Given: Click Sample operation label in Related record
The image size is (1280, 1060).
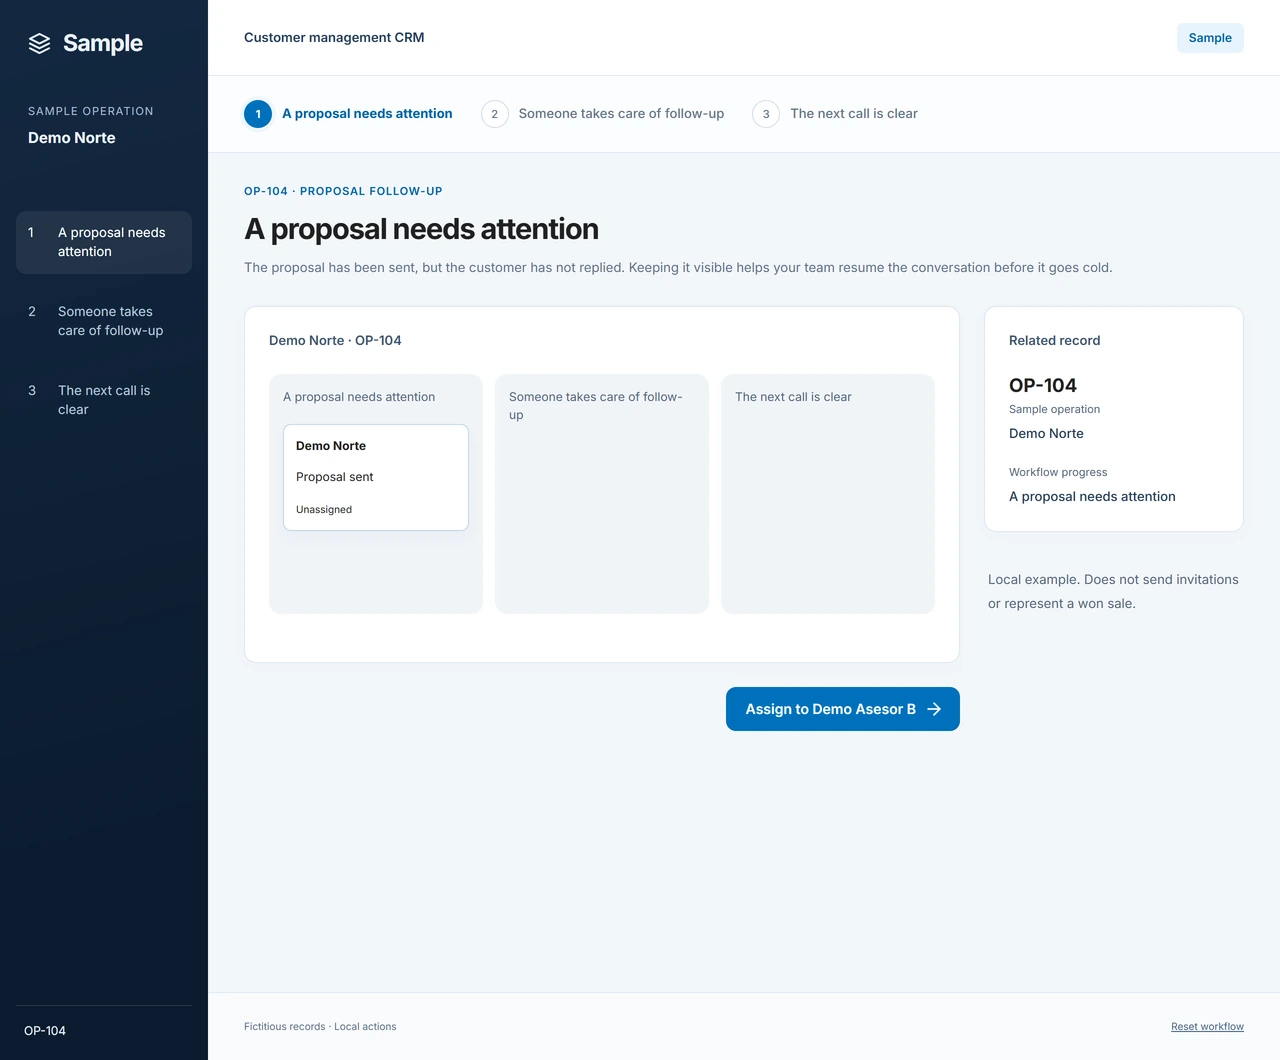Looking at the screenshot, I should pos(1054,409).
